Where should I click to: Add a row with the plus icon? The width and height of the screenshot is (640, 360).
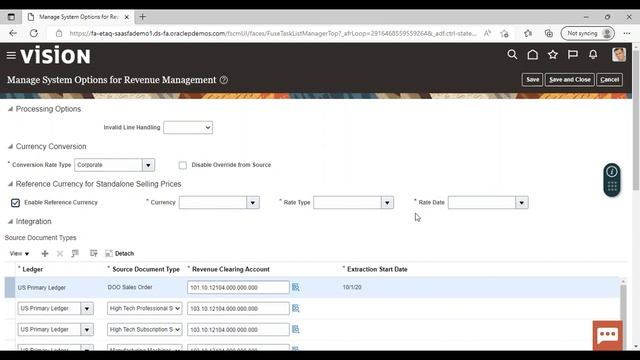pyautogui.click(x=45, y=253)
